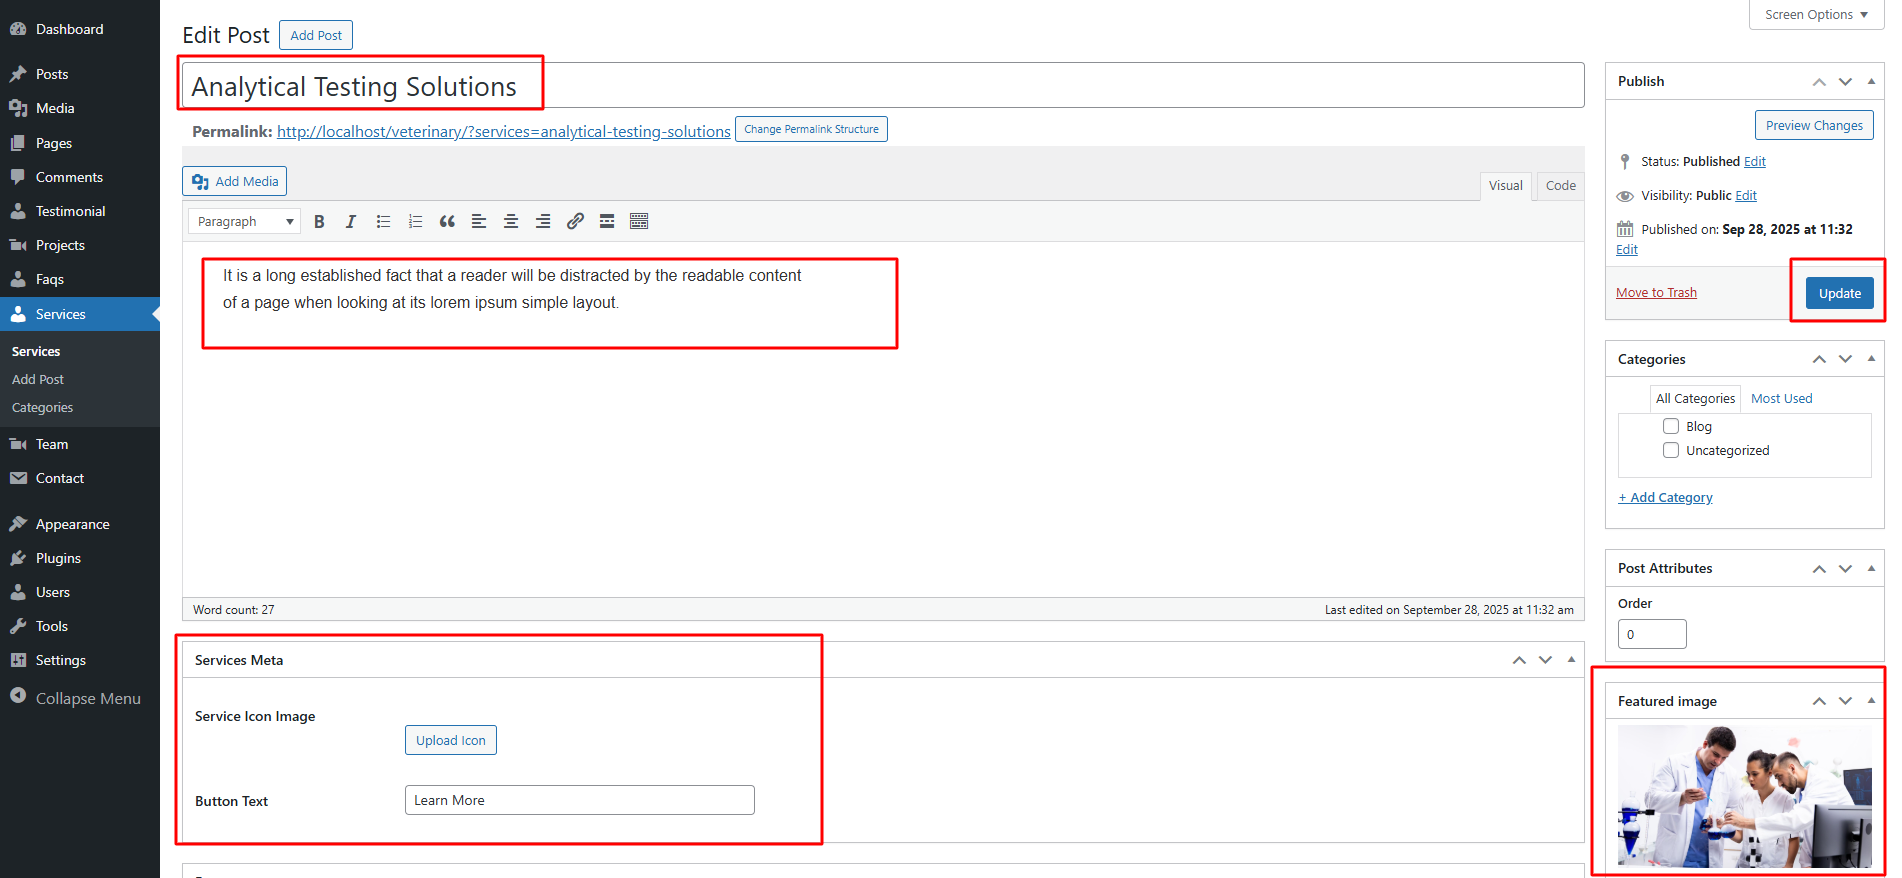Move this post to Trash

pyautogui.click(x=1656, y=293)
